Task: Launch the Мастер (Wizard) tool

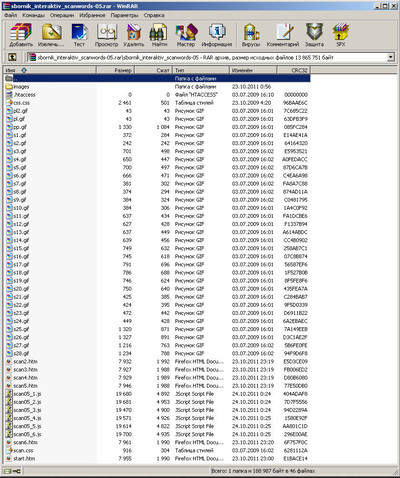Action: click(x=186, y=35)
